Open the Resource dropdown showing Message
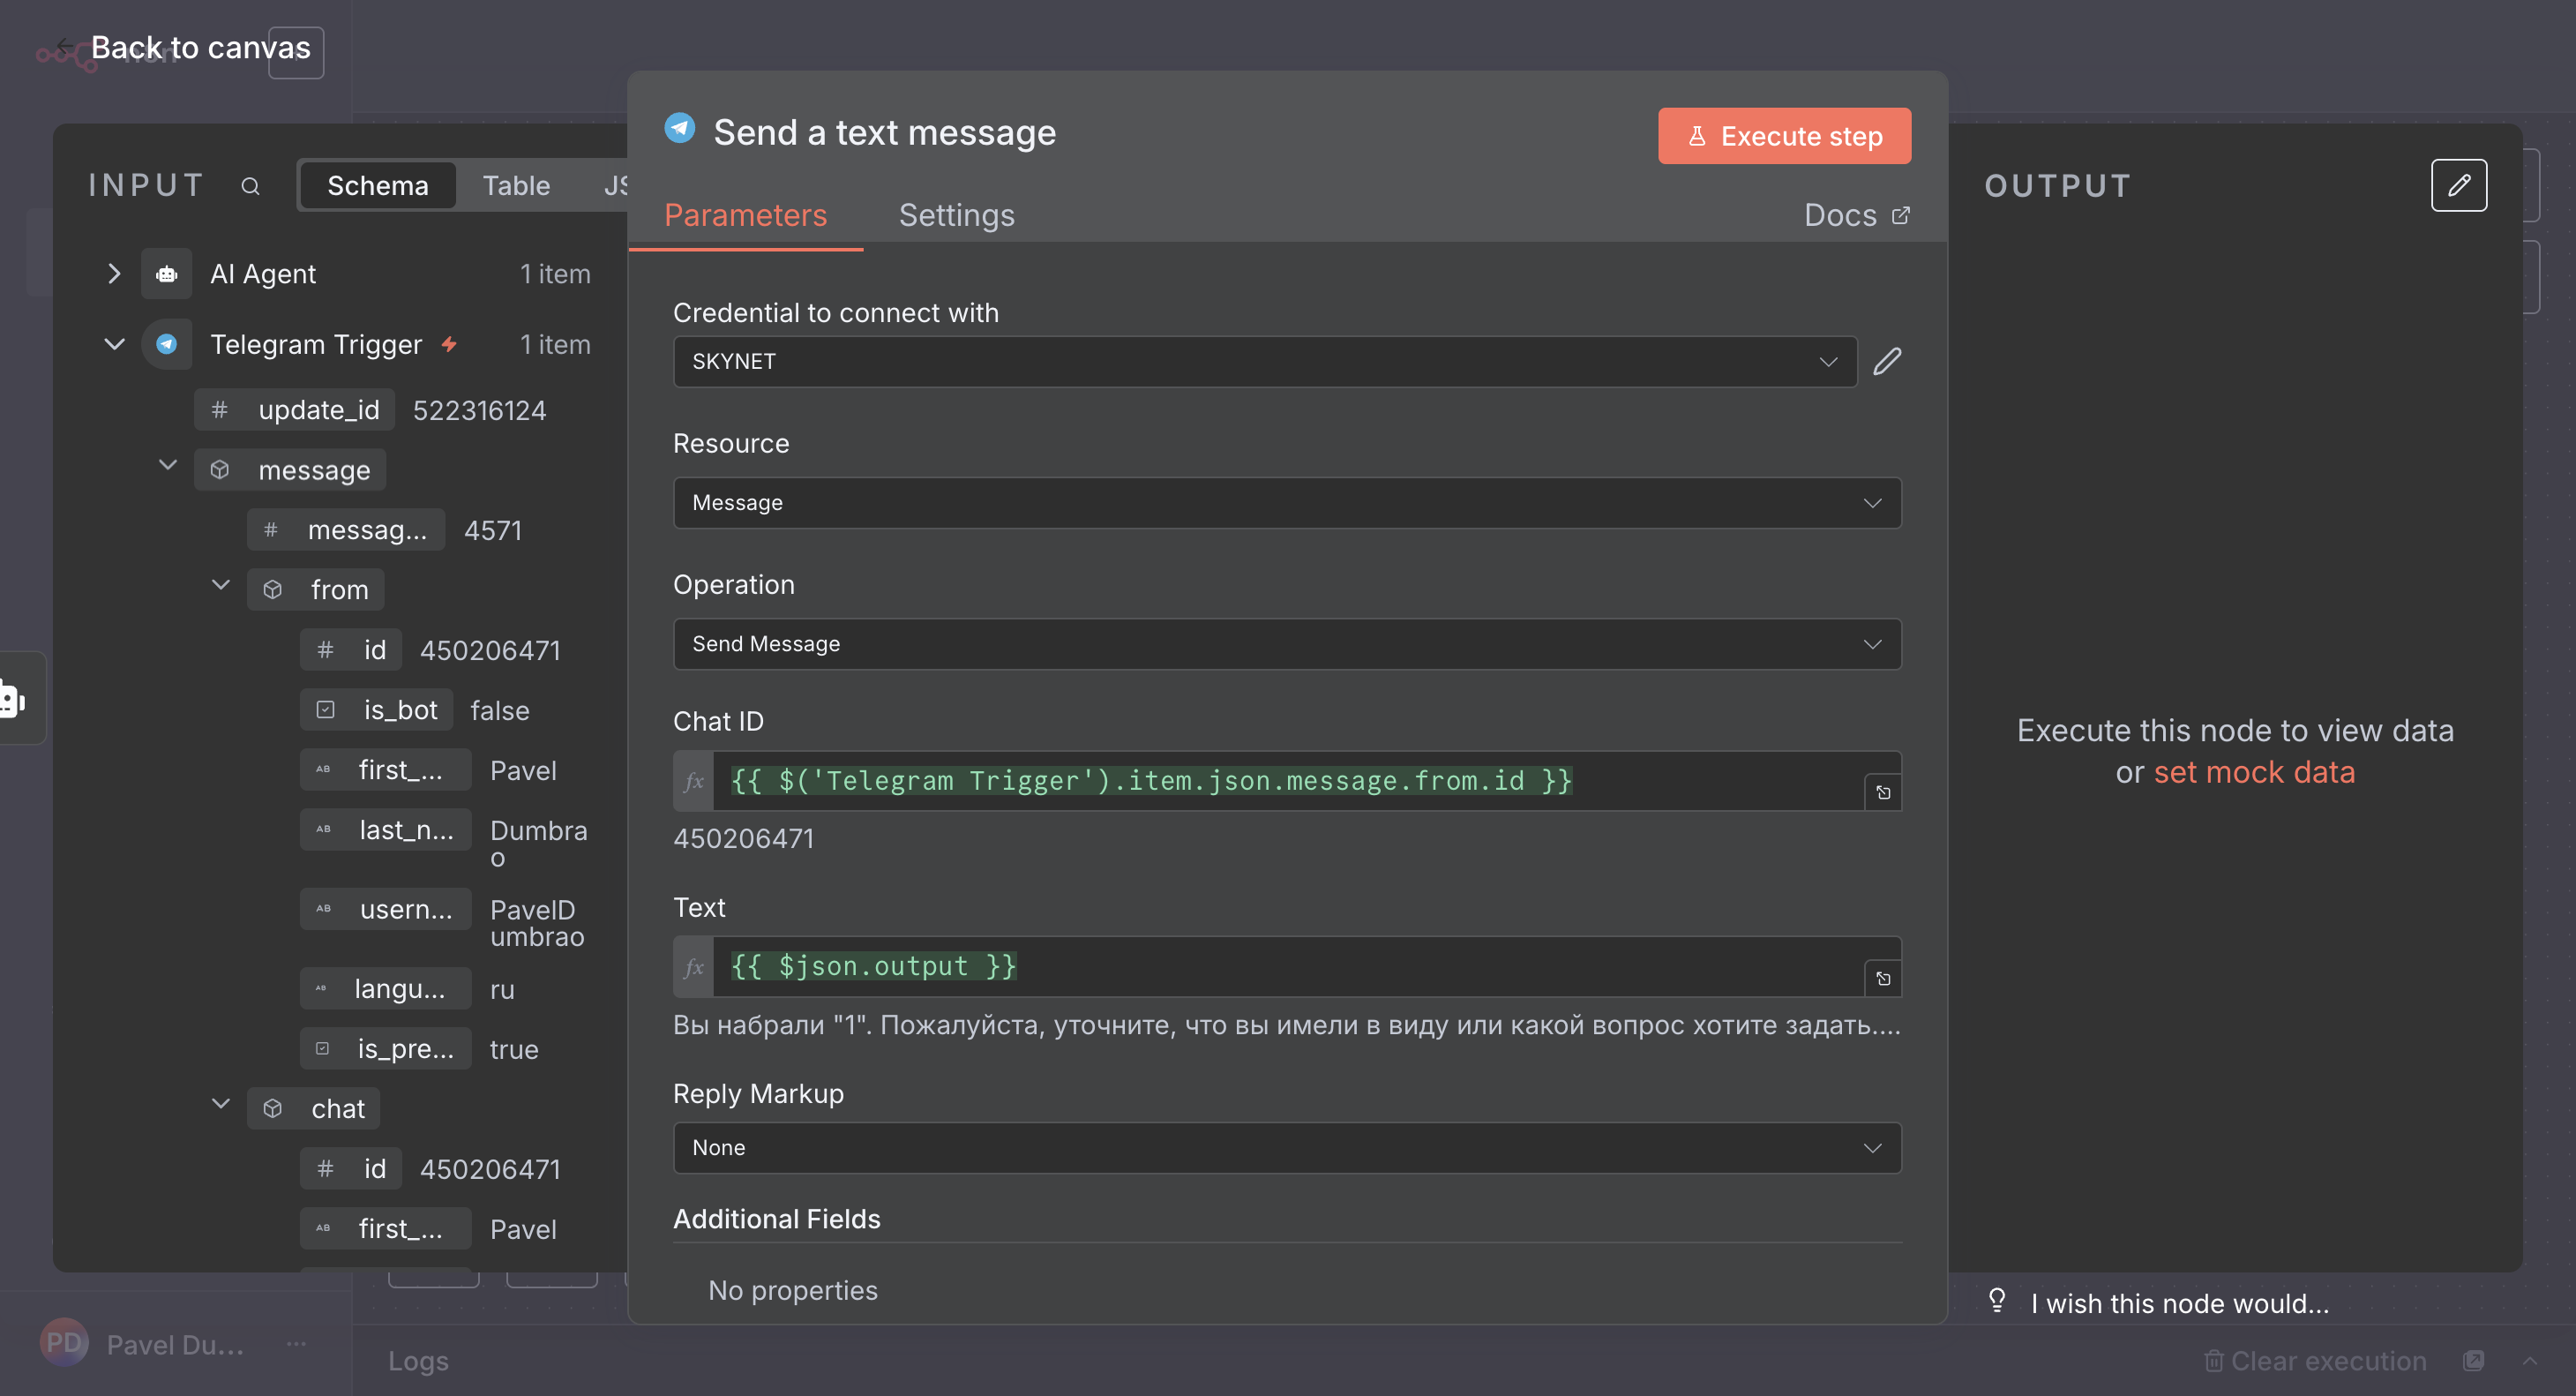 point(1286,503)
